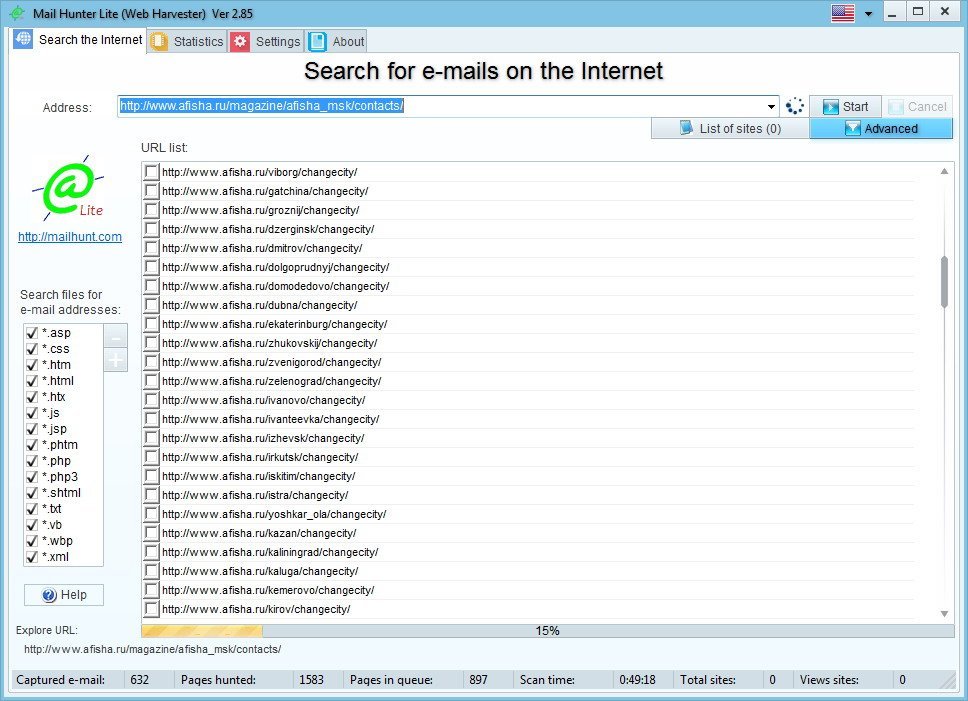This screenshot has height=701, width=968.
Task: Disable searching *.php files
Action: click(x=32, y=460)
